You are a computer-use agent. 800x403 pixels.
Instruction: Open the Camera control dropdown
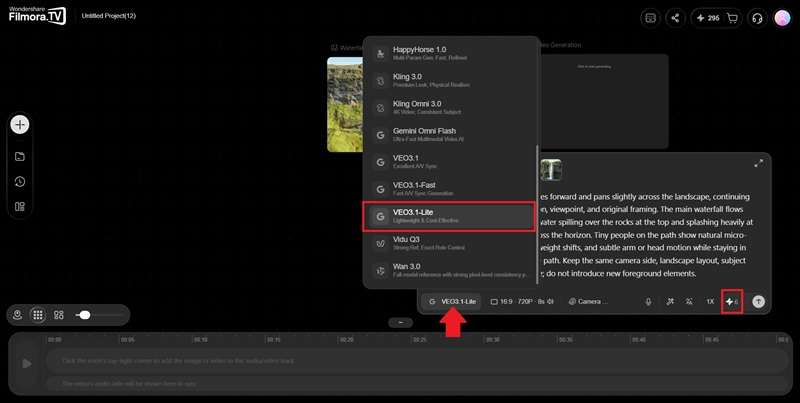tap(588, 301)
